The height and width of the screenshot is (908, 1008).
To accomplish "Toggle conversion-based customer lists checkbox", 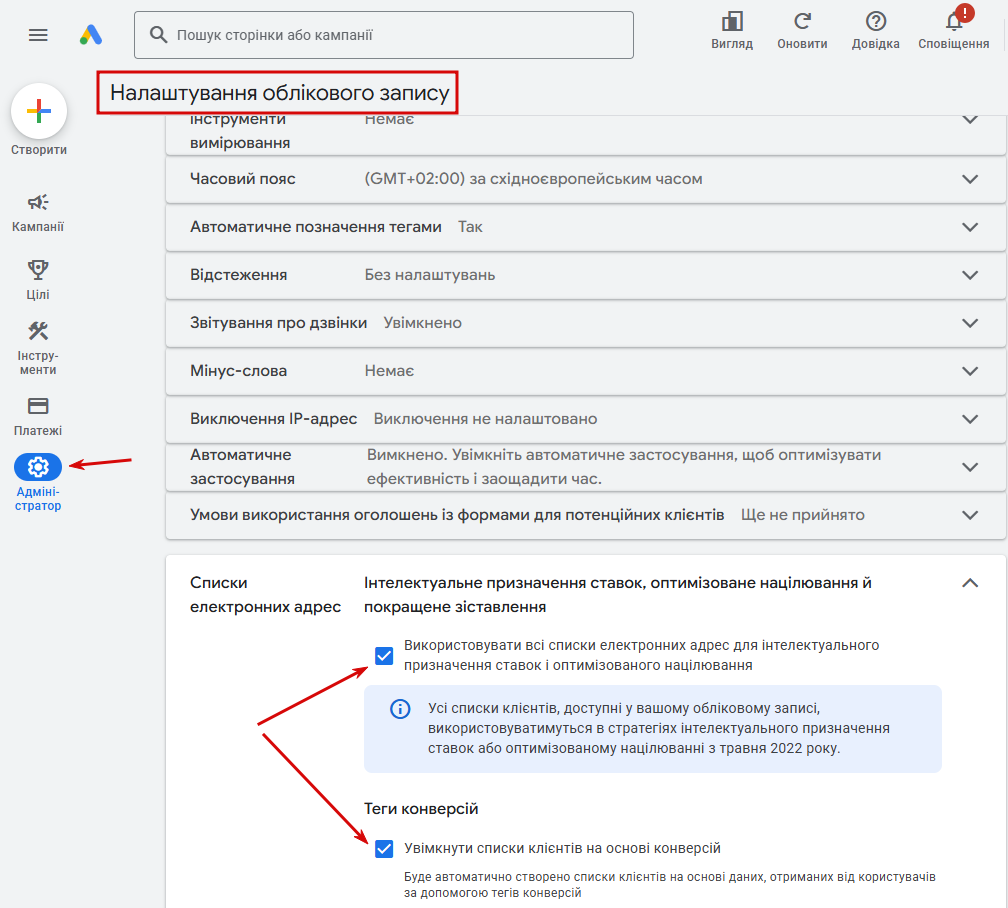I will pos(384,849).
